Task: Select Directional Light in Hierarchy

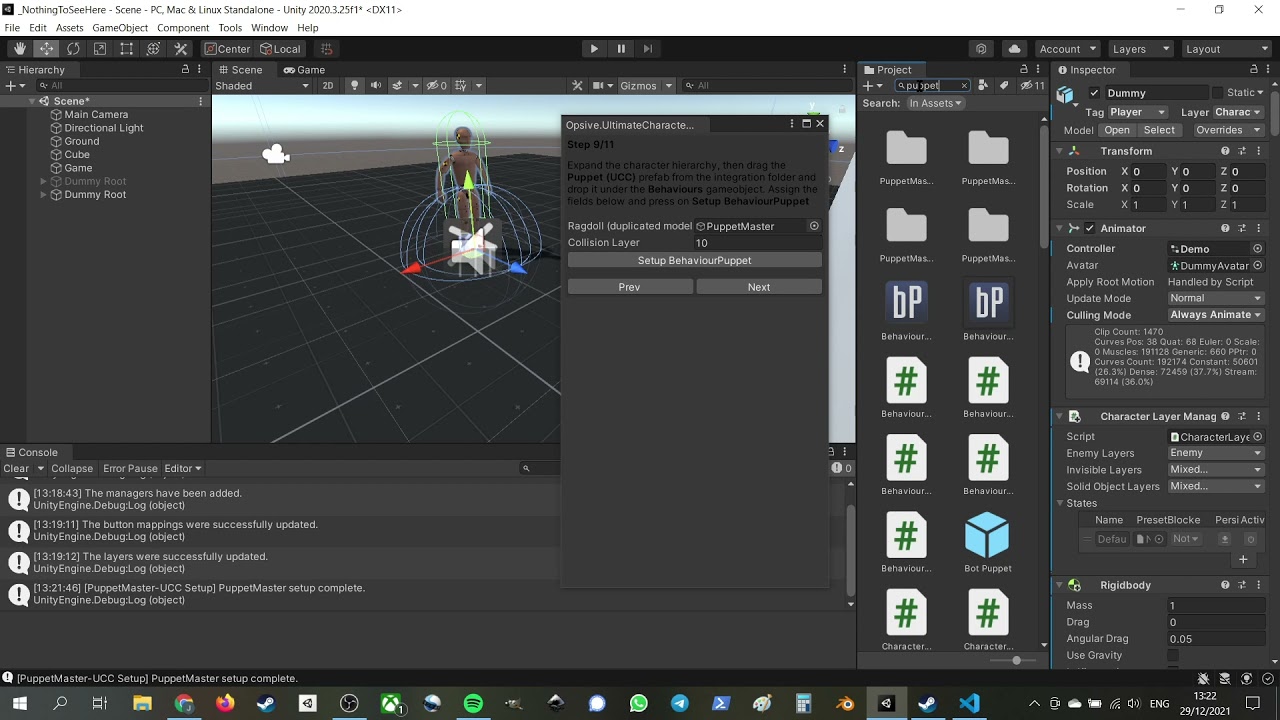Action: point(103,128)
